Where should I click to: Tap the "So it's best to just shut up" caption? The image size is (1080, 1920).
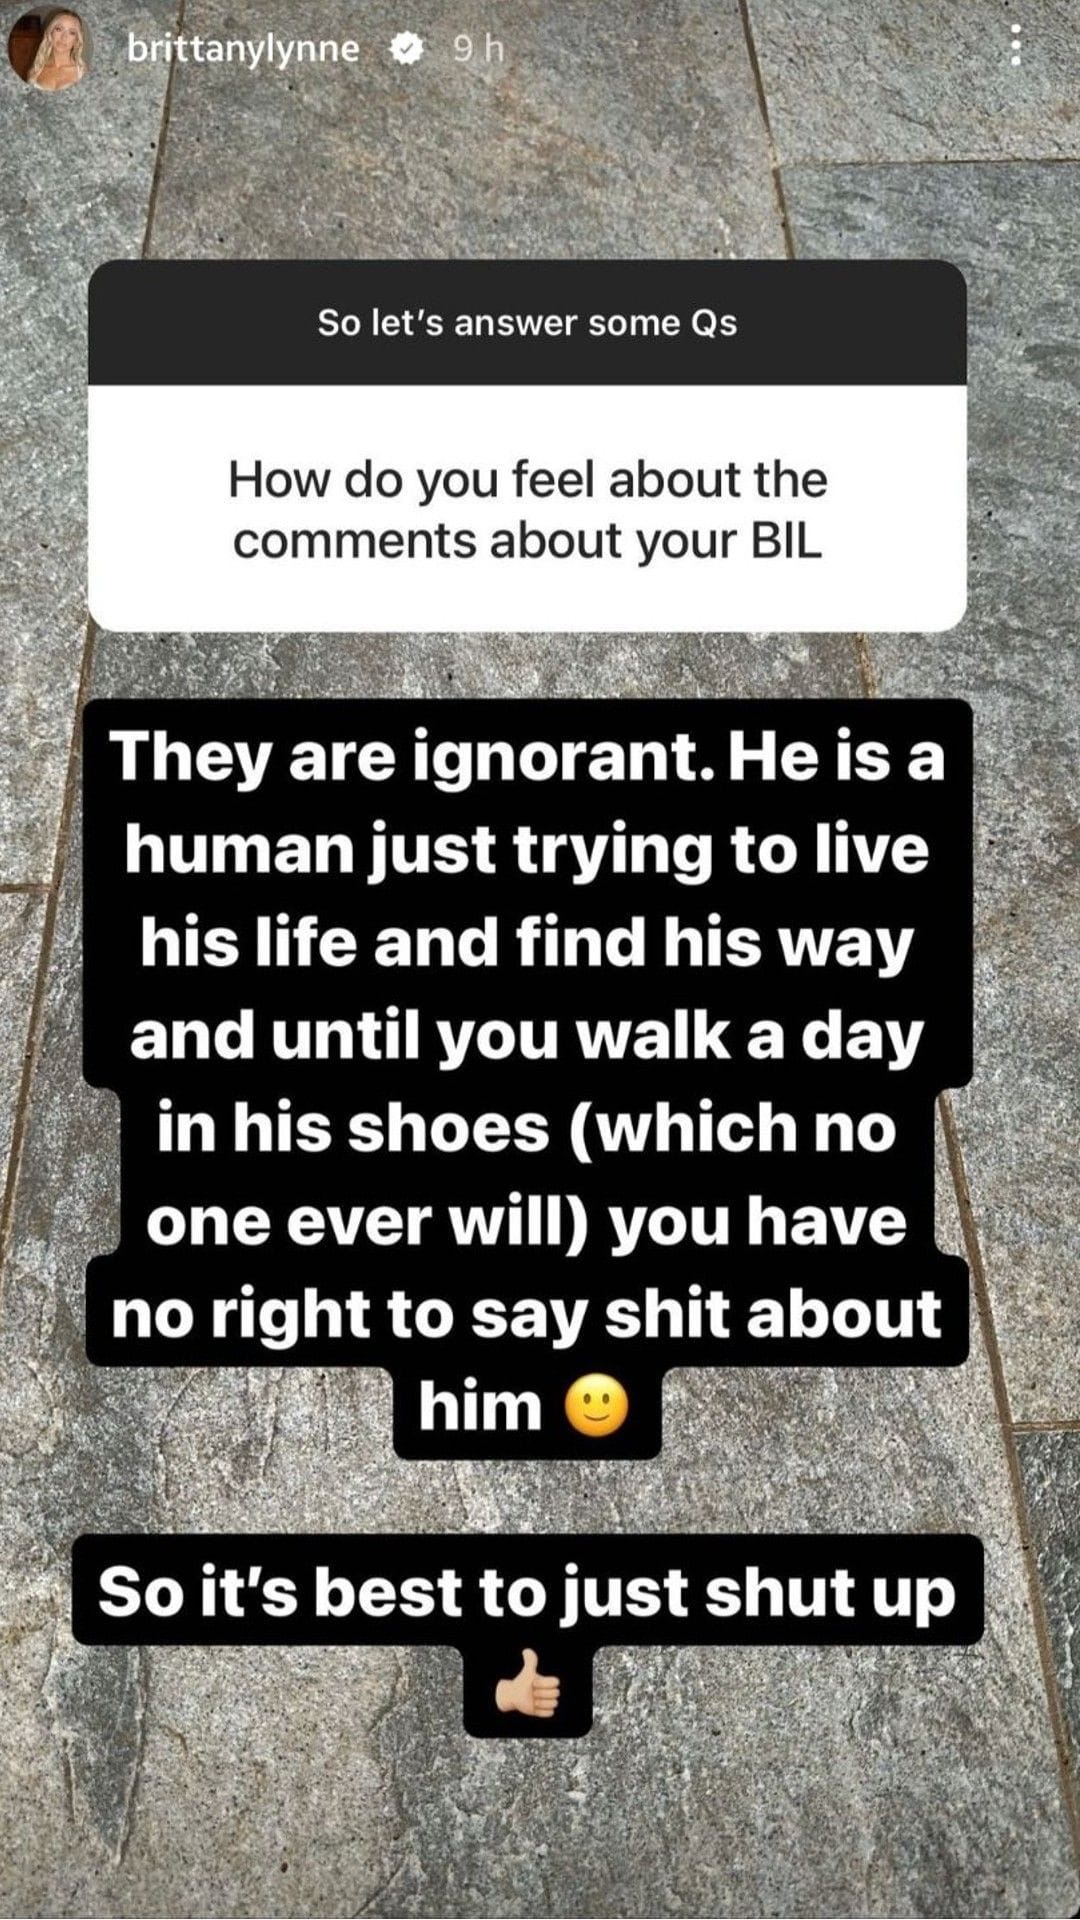[x=527, y=1591]
